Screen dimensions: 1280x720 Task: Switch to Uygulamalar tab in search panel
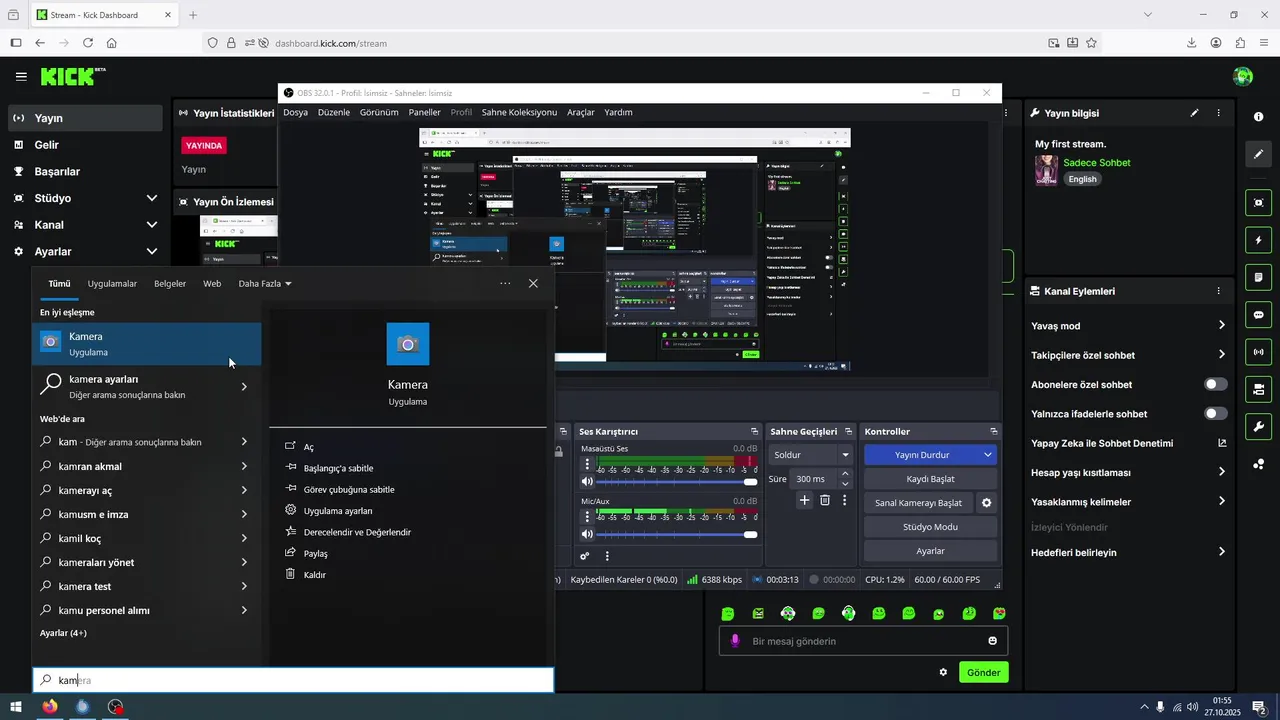(112, 284)
